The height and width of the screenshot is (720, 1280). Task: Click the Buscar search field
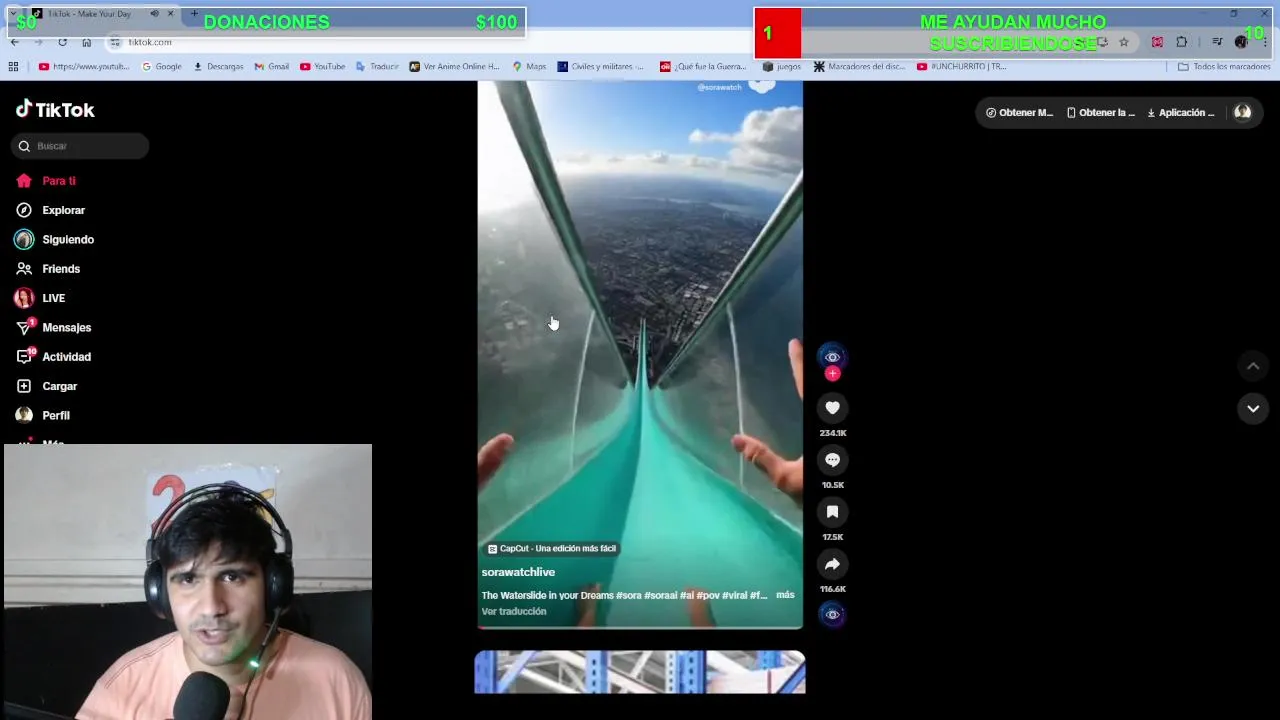pyautogui.click(x=80, y=146)
